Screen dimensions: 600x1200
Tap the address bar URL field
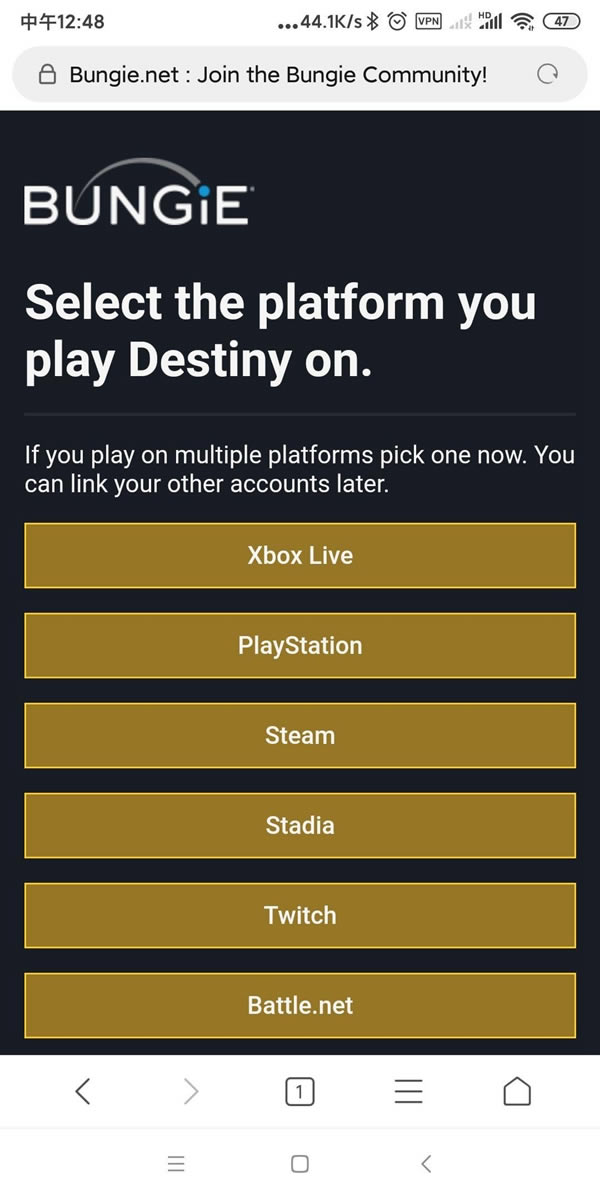(x=278, y=75)
